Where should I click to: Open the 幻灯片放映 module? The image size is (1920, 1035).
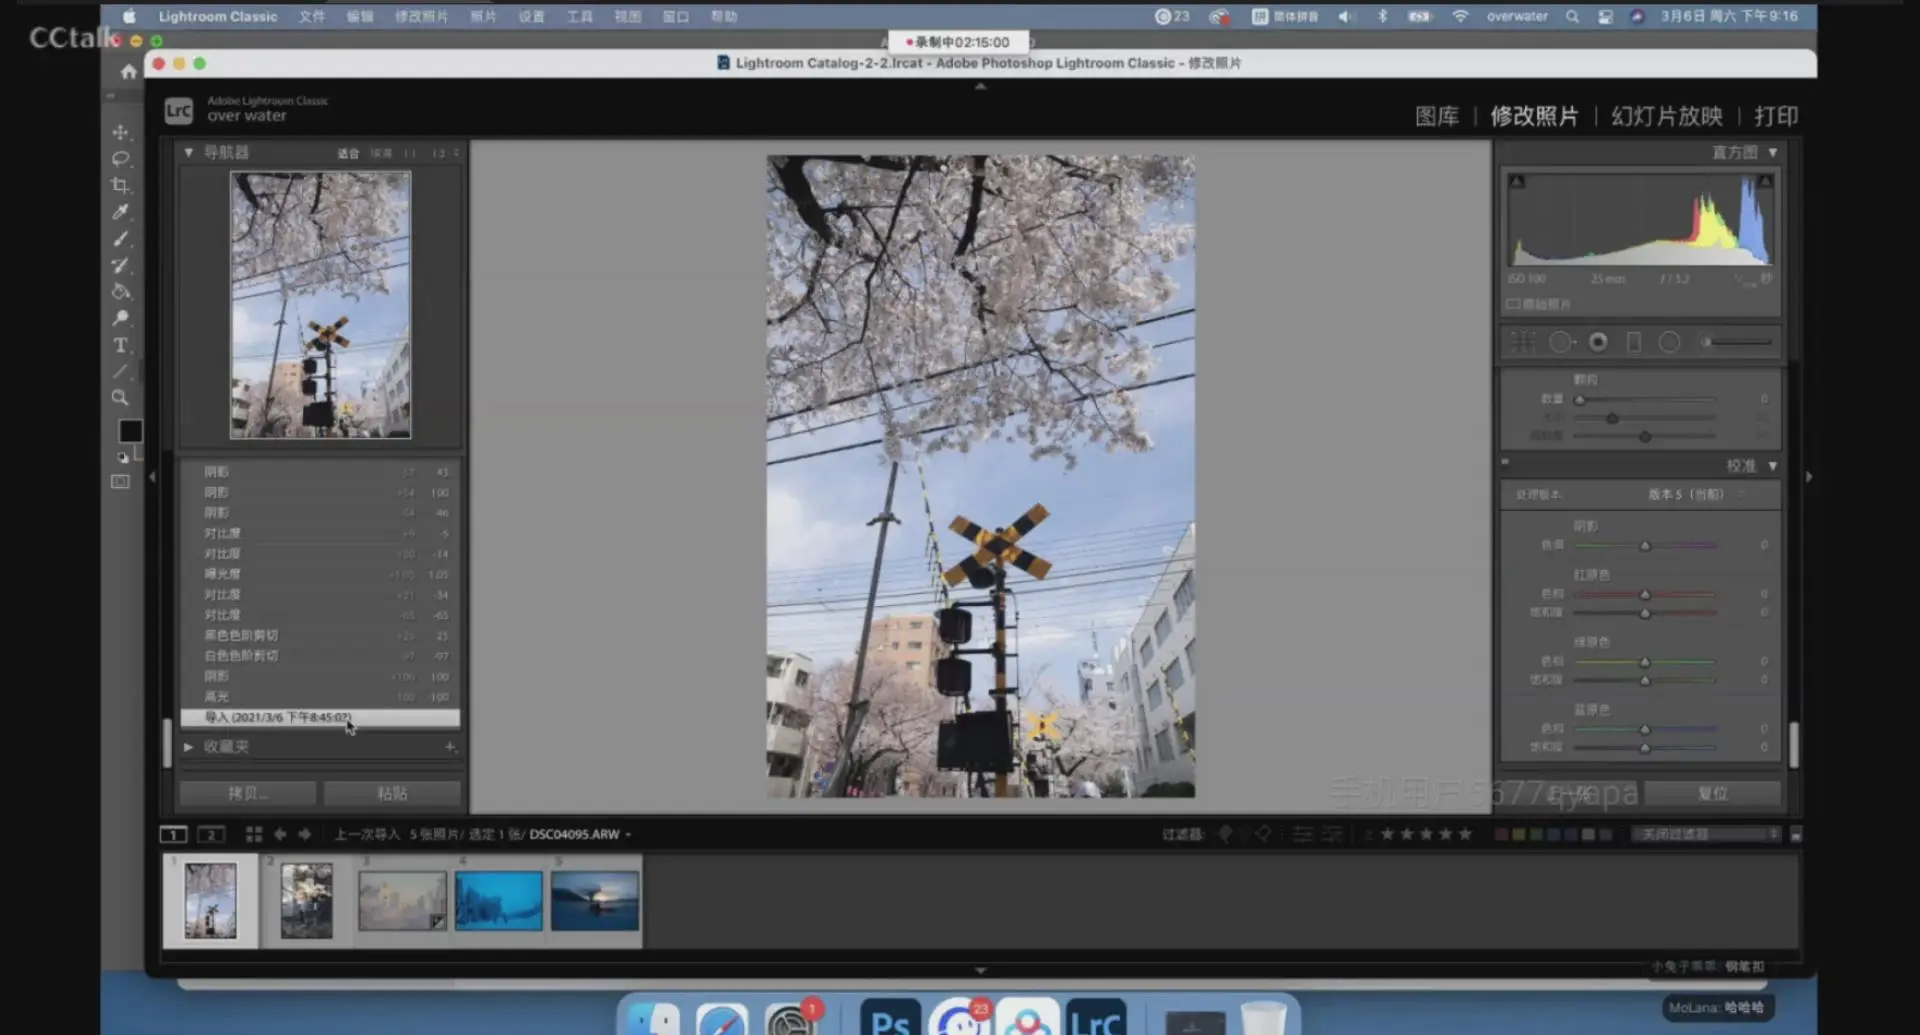tap(1667, 116)
